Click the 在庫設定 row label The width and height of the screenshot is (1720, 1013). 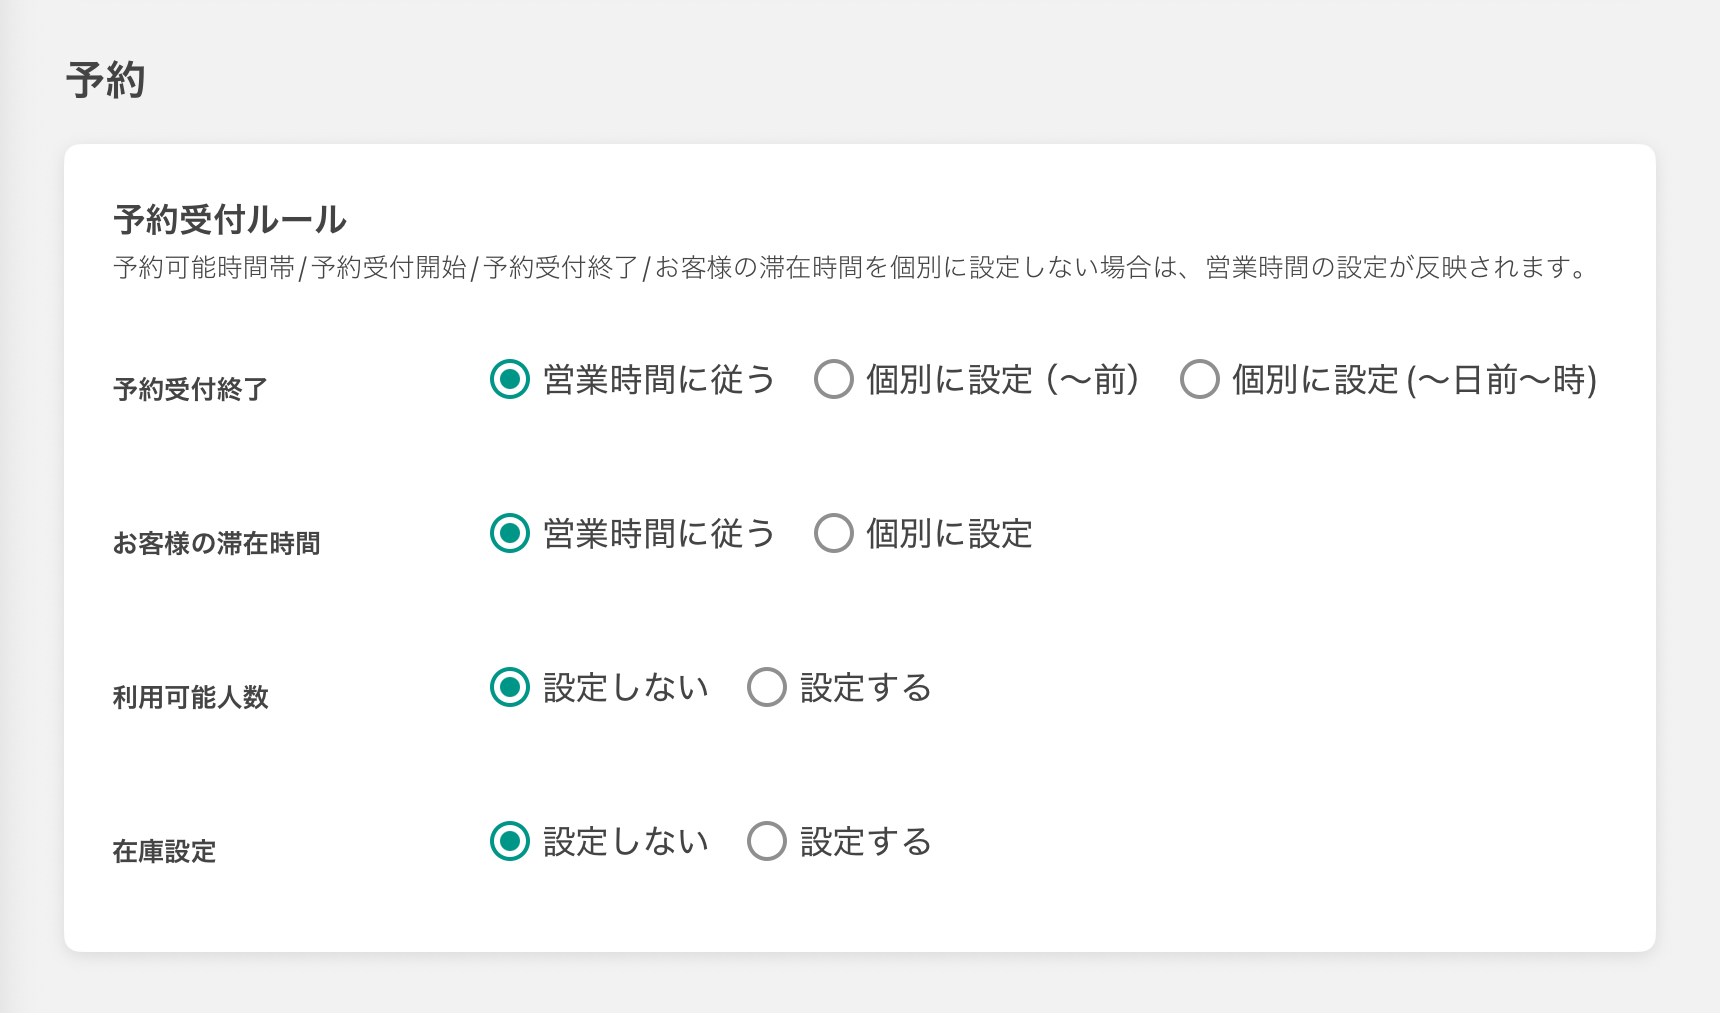[164, 851]
